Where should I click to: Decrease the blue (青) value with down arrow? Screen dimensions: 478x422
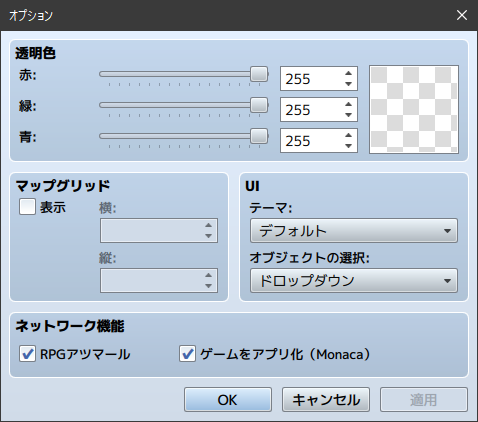click(x=348, y=146)
